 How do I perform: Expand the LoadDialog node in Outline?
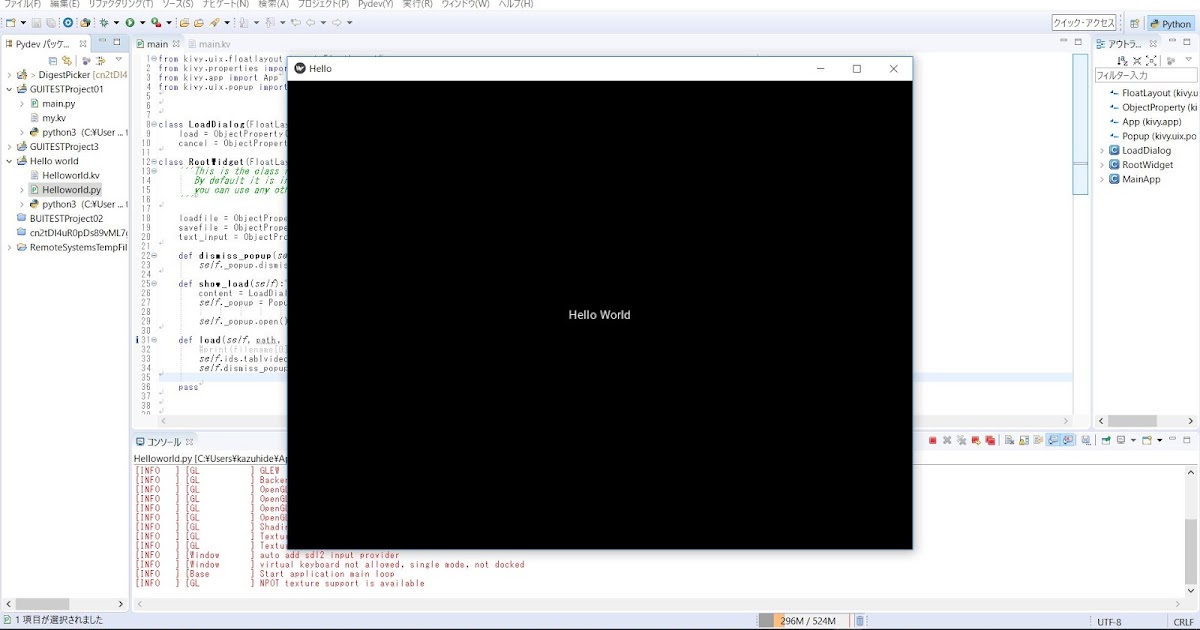click(1102, 151)
